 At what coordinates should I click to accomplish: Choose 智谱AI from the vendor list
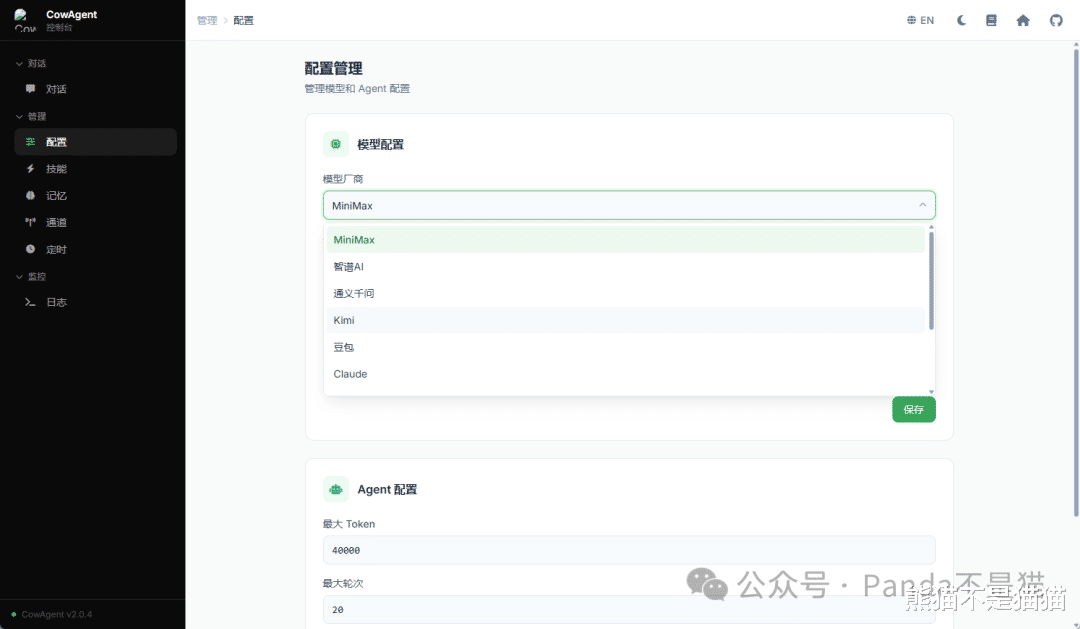click(x=625, y=267)
